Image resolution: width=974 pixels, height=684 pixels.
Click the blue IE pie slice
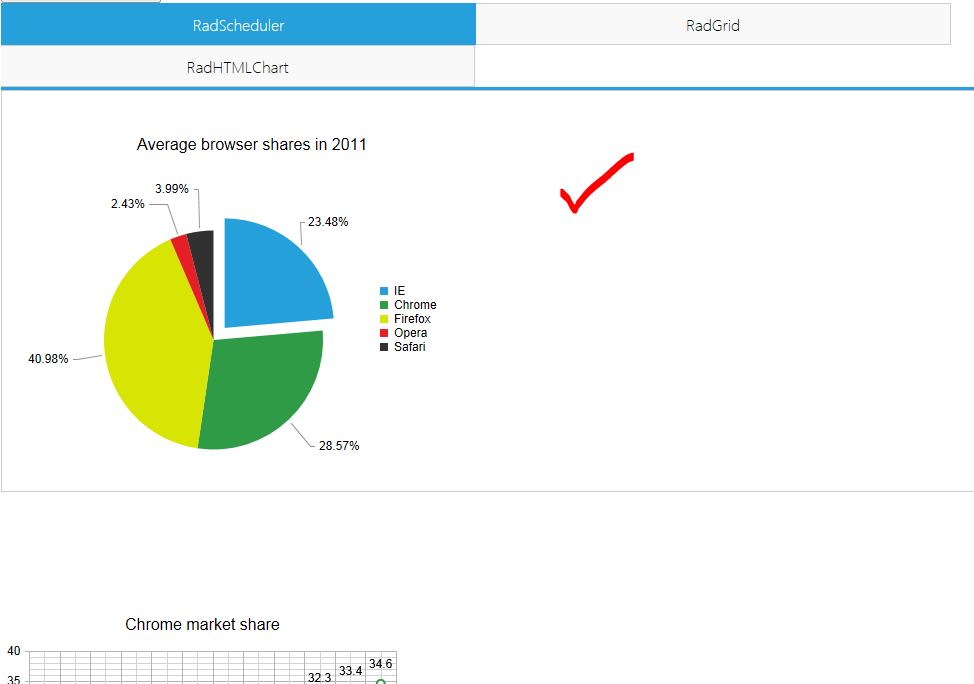(270, 280)
